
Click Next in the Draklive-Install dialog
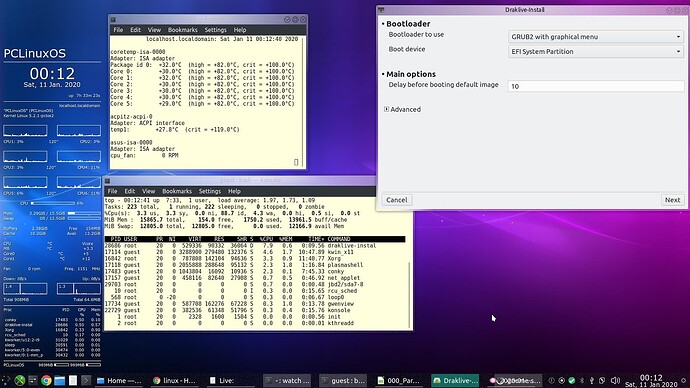(672, 200)
